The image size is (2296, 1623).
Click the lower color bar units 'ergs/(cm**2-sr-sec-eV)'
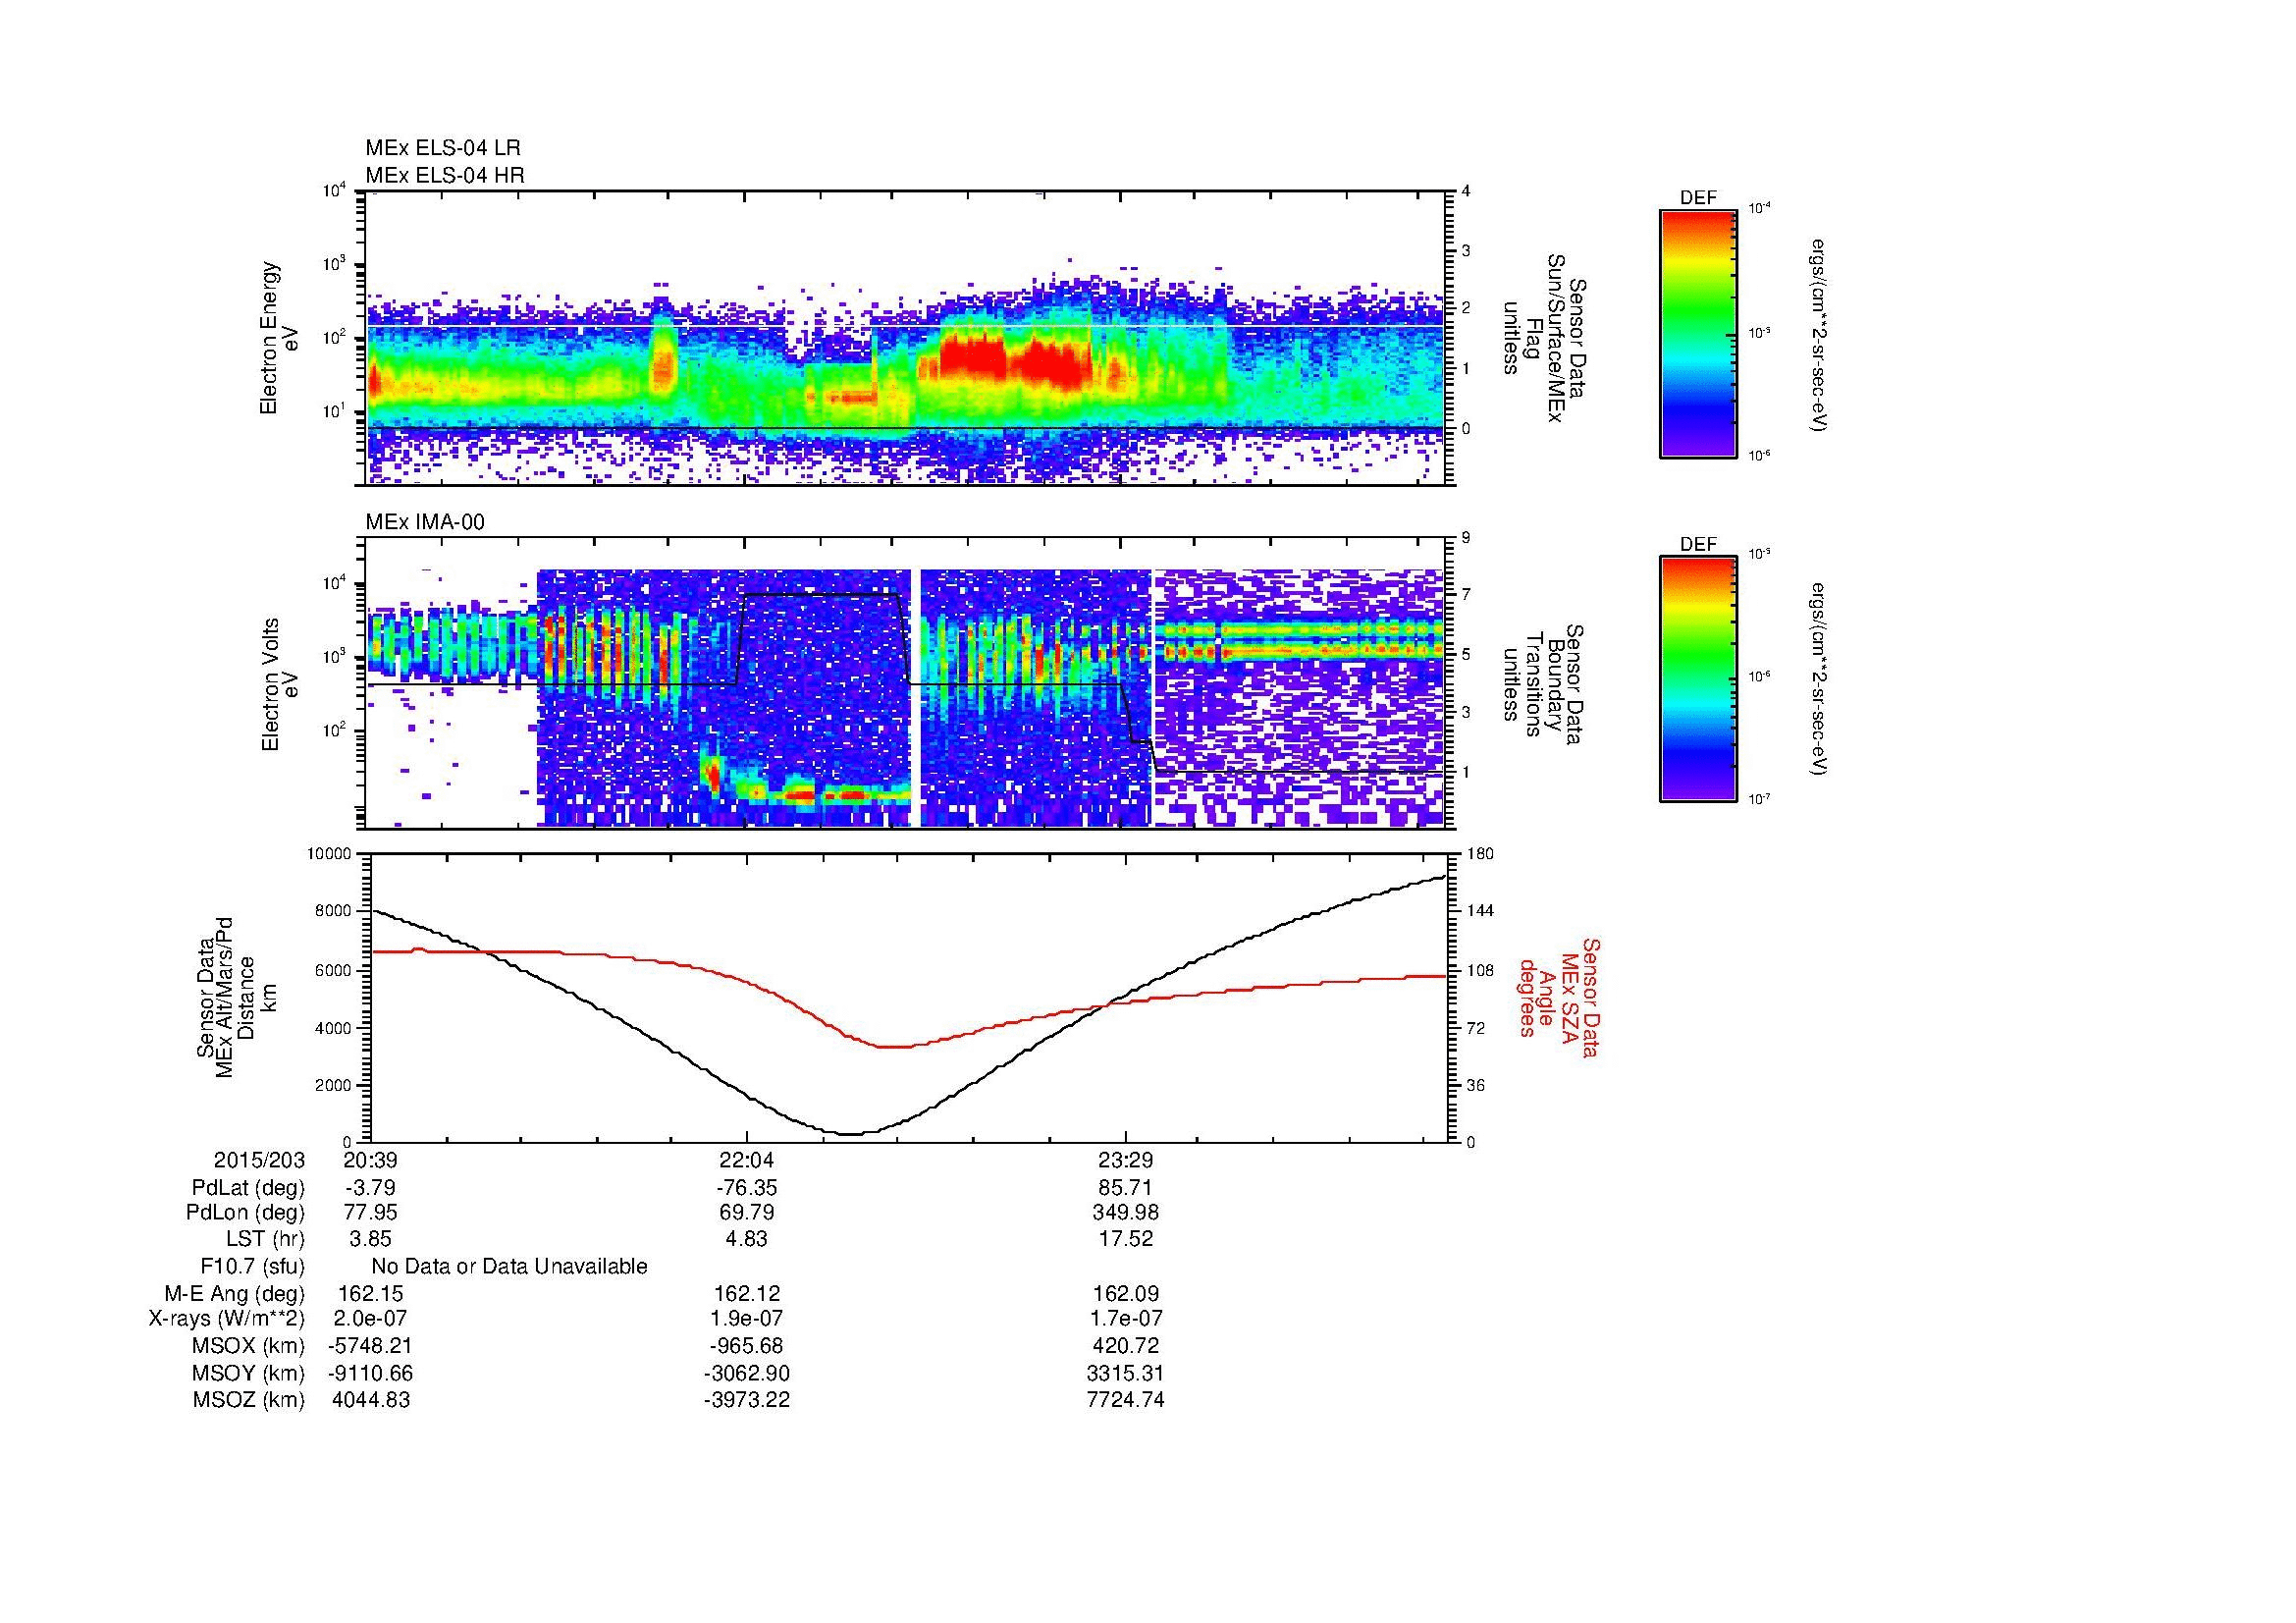1819,680
